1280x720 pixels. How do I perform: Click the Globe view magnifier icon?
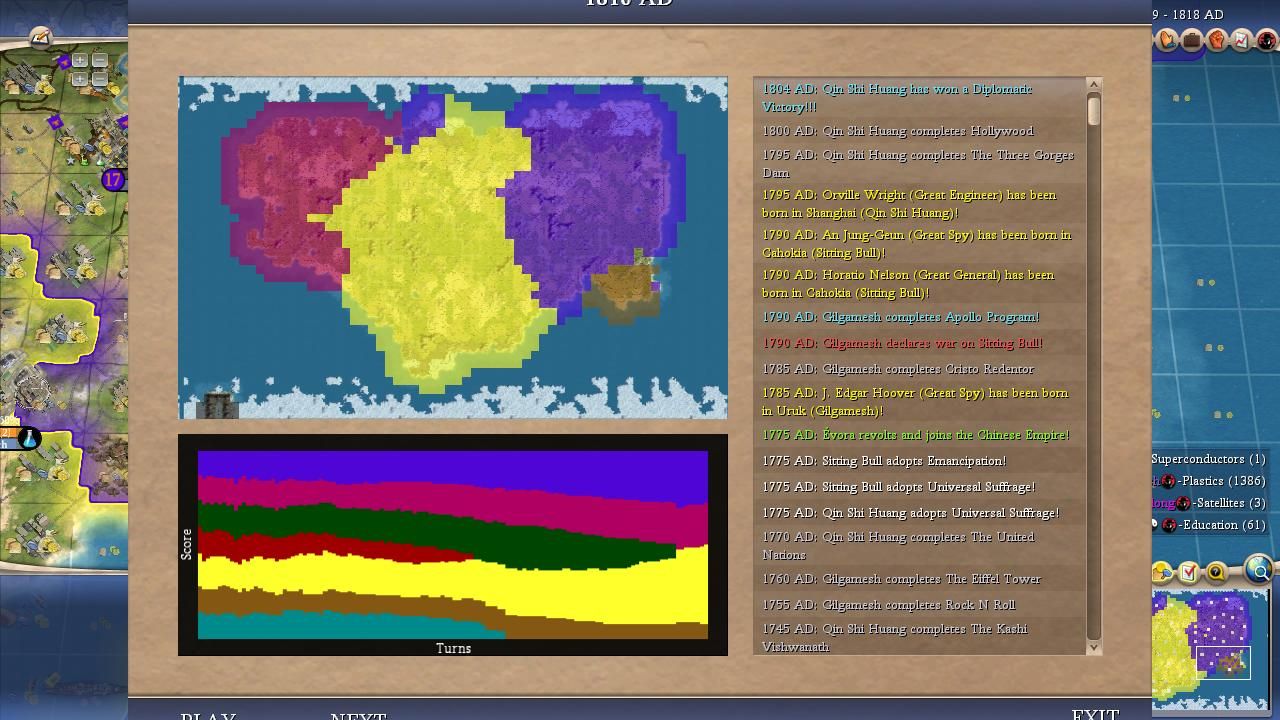1258,569
